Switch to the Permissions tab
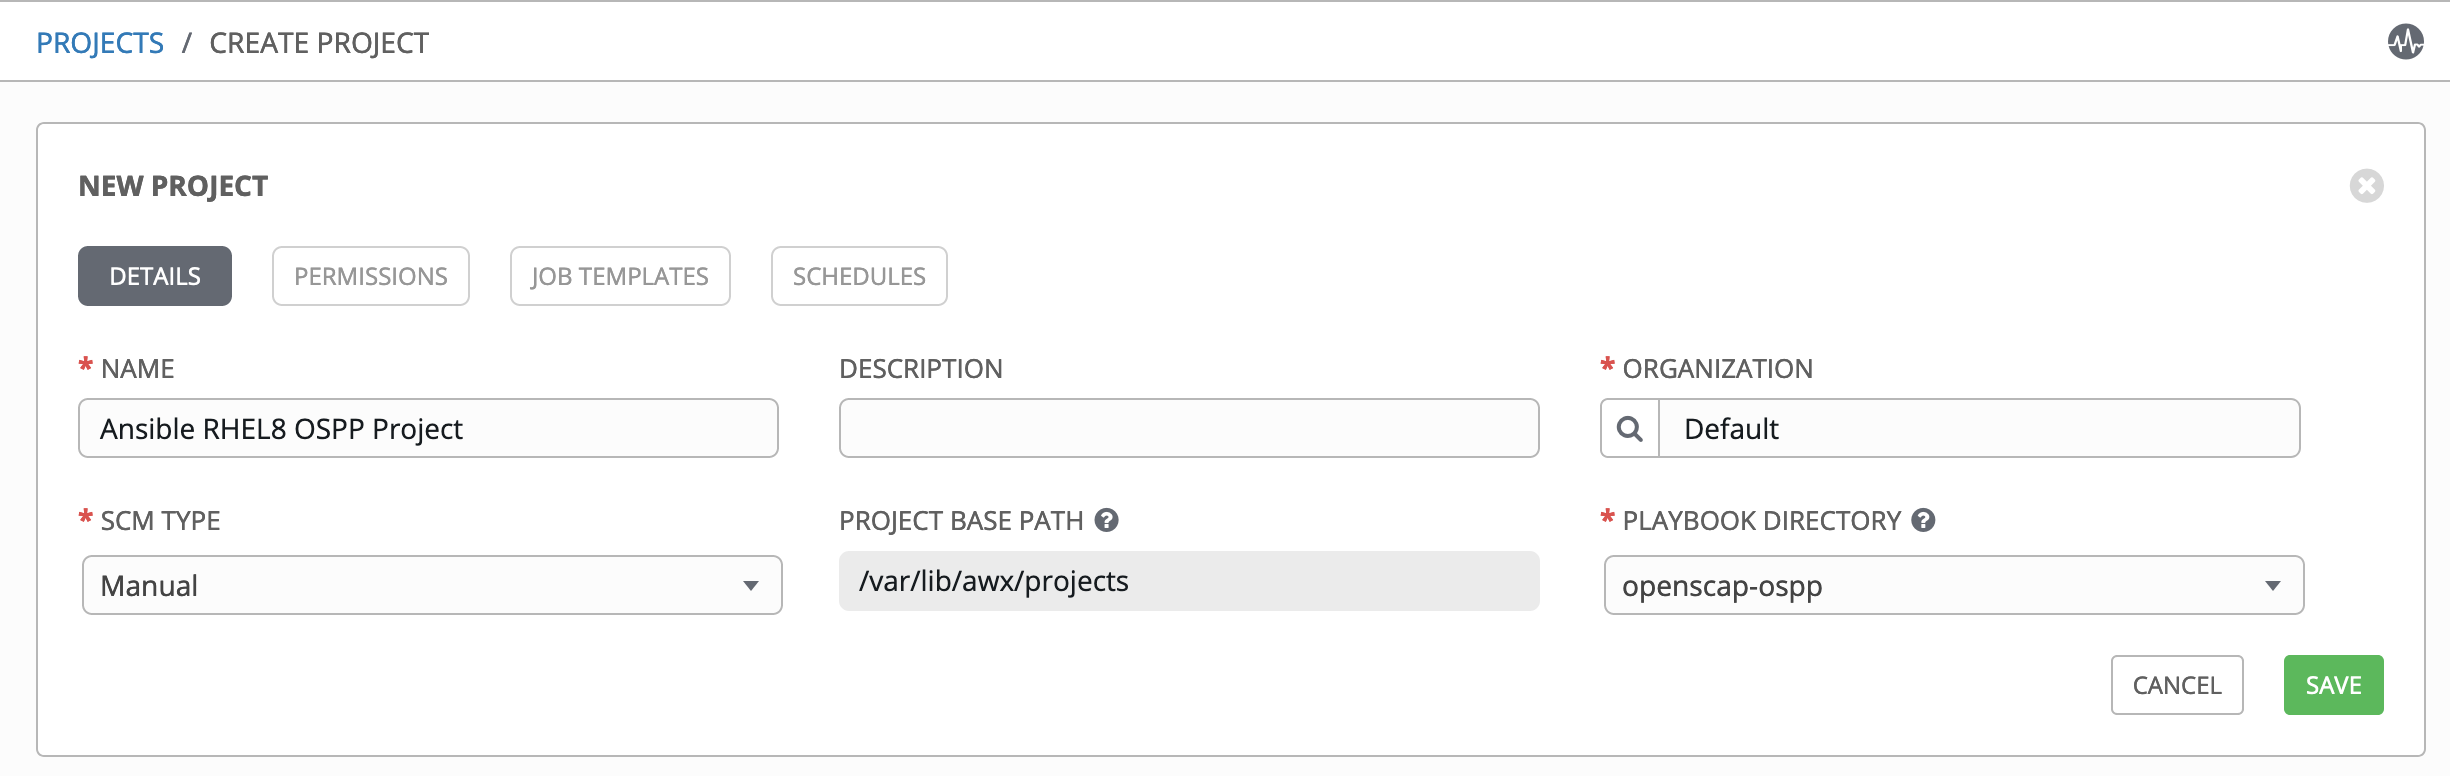This screenshot has height=776, width=2450. point(371,276)
